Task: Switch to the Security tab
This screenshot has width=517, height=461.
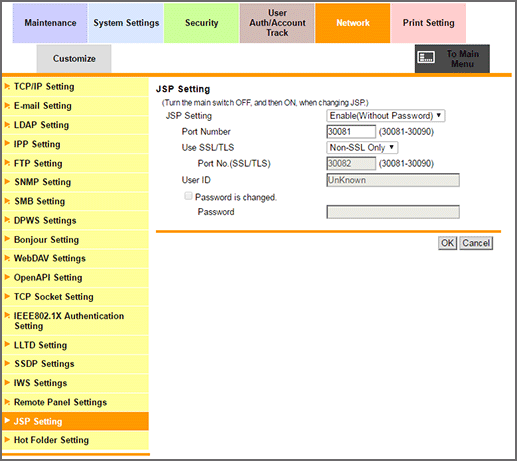Action: pyautogui.click(x=201, y=23)
